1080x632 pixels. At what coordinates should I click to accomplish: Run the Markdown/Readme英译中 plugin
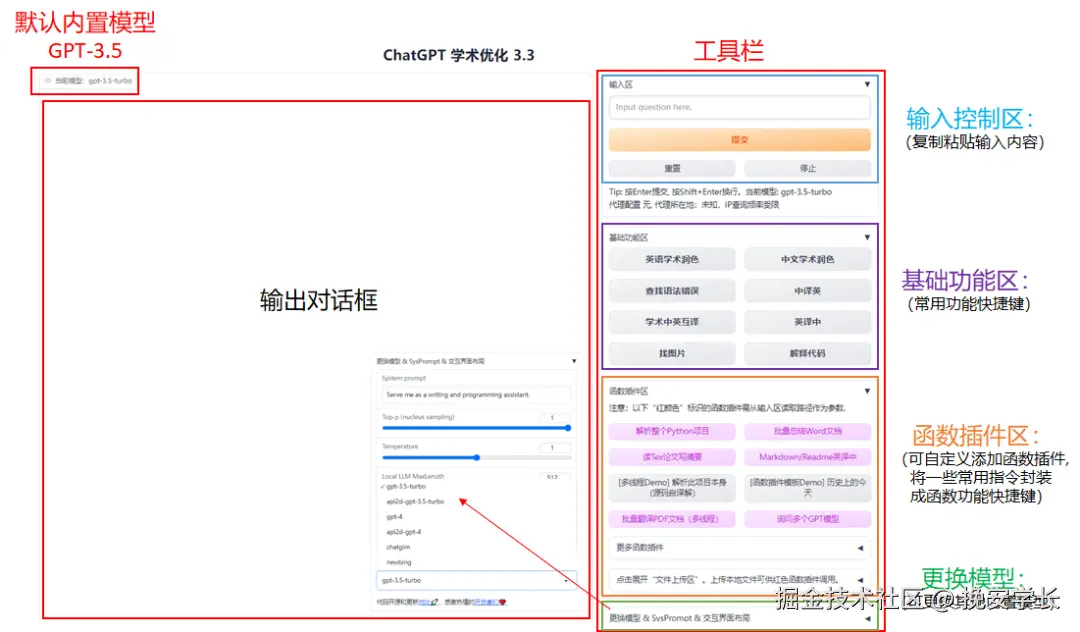(807, 457)
